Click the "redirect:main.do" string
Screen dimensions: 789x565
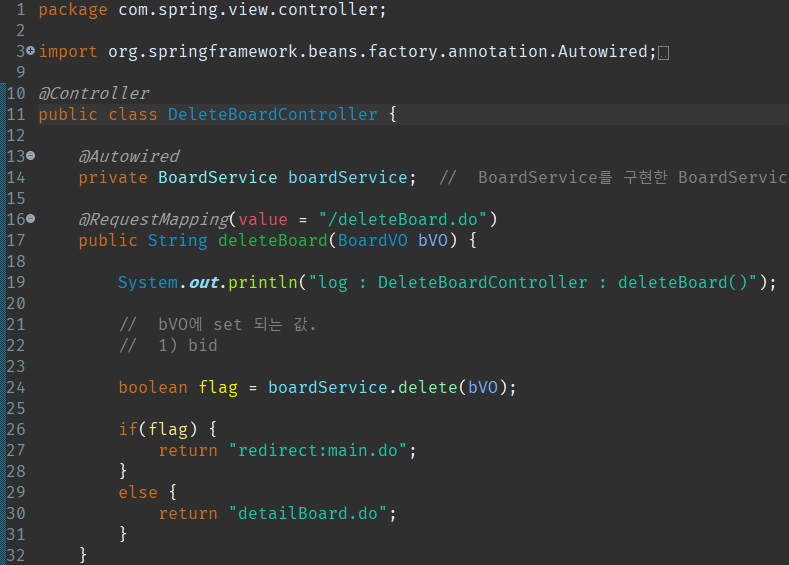318,450
